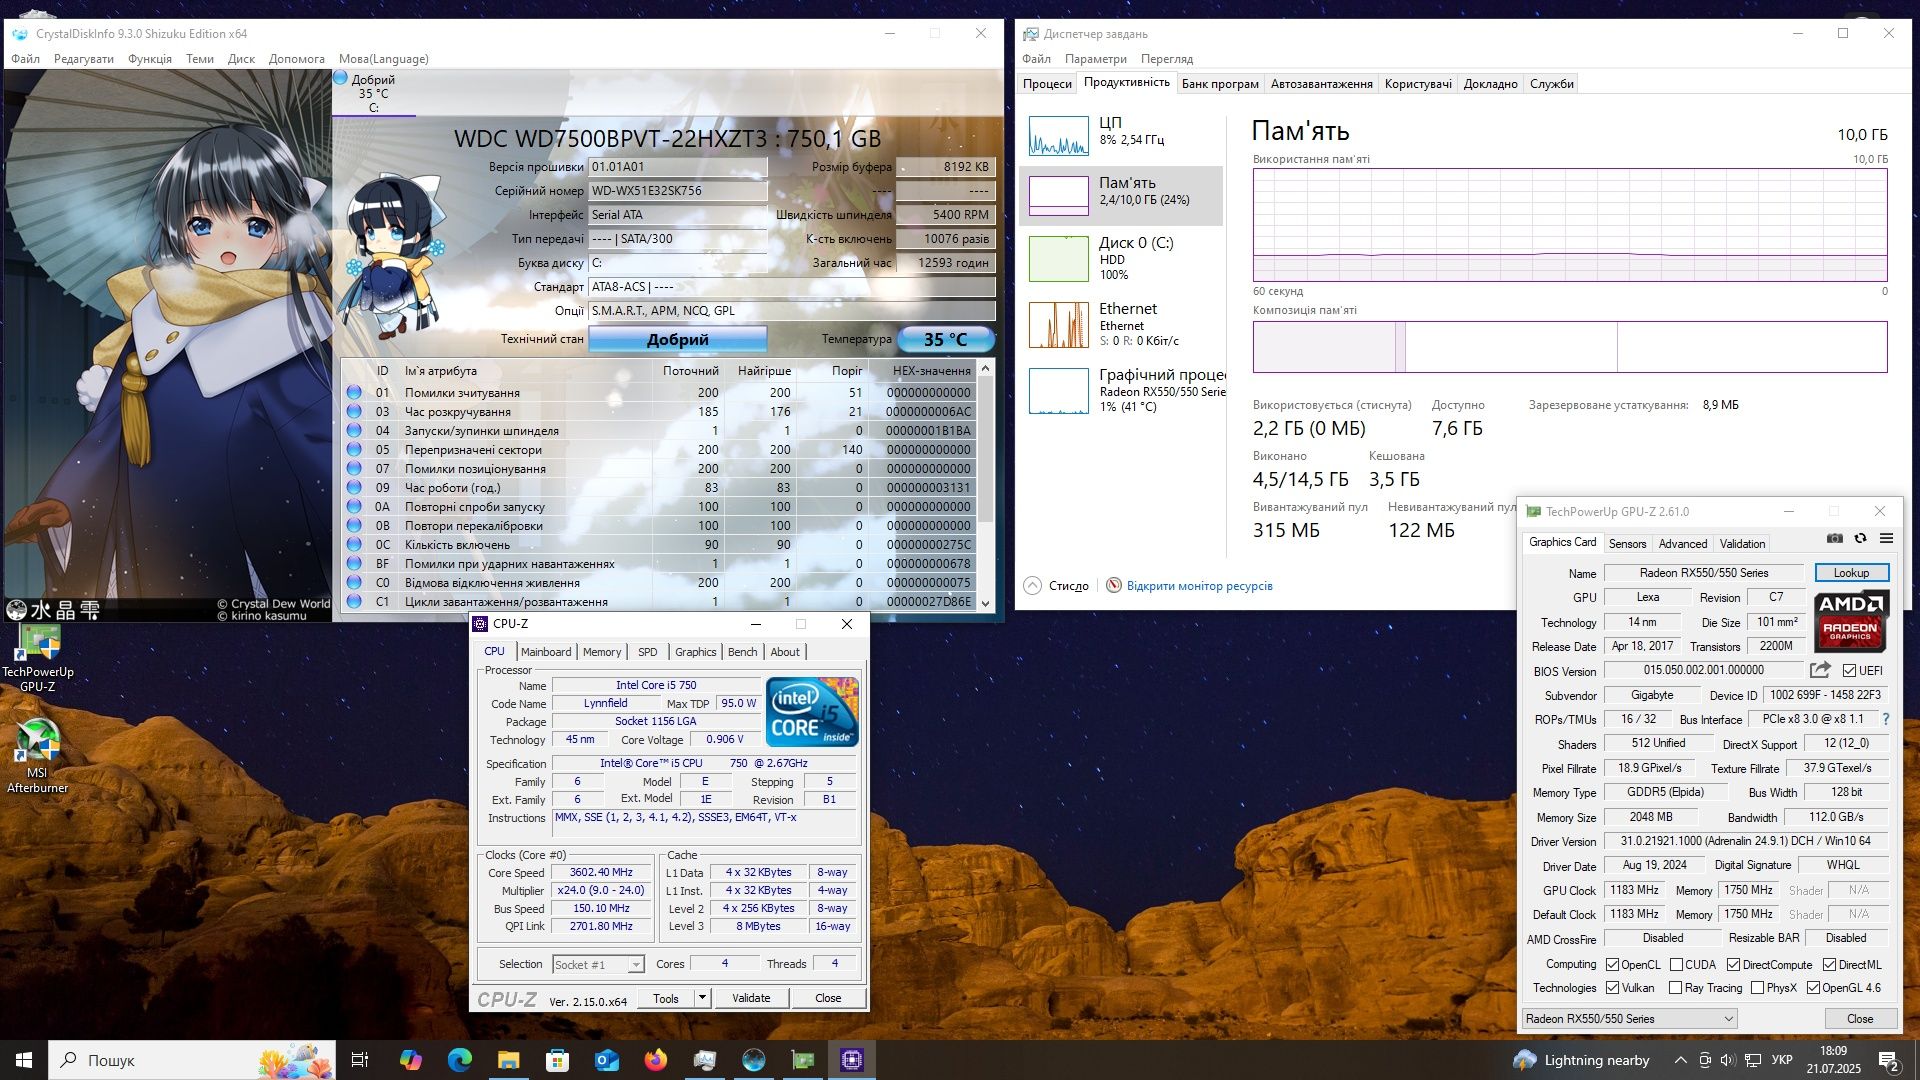Click the Добрий health status button

point(677,339)
